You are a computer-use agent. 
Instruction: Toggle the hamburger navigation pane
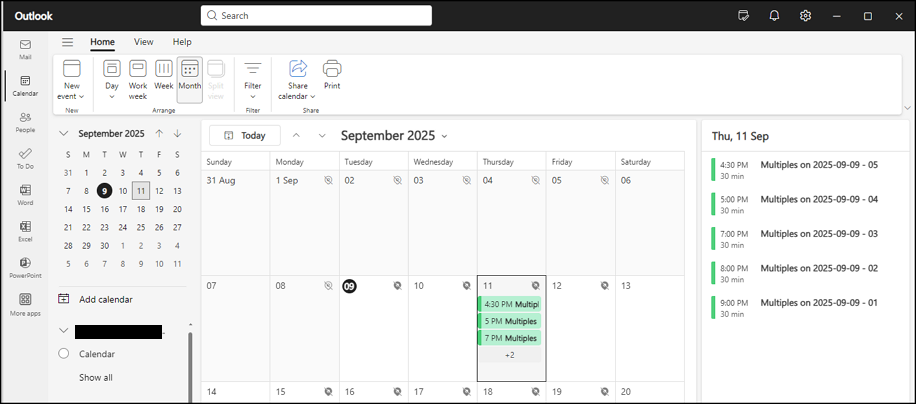coord(68,42)
